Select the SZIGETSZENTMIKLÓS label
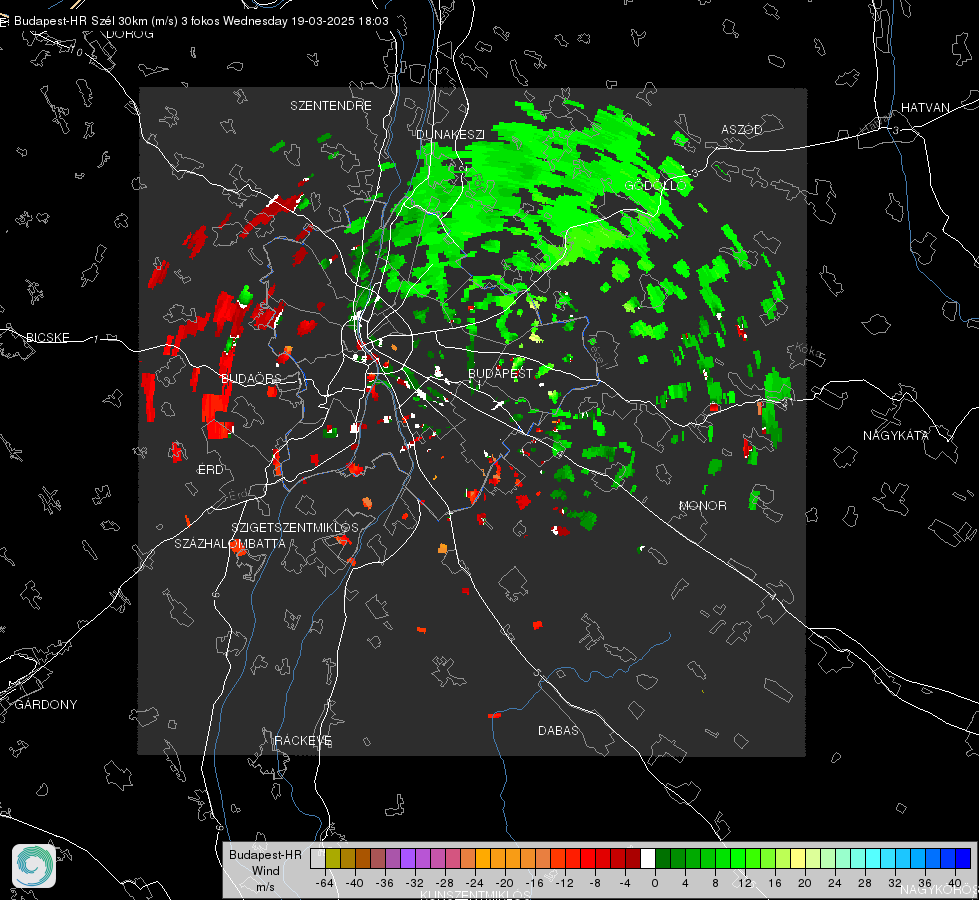 295,527
